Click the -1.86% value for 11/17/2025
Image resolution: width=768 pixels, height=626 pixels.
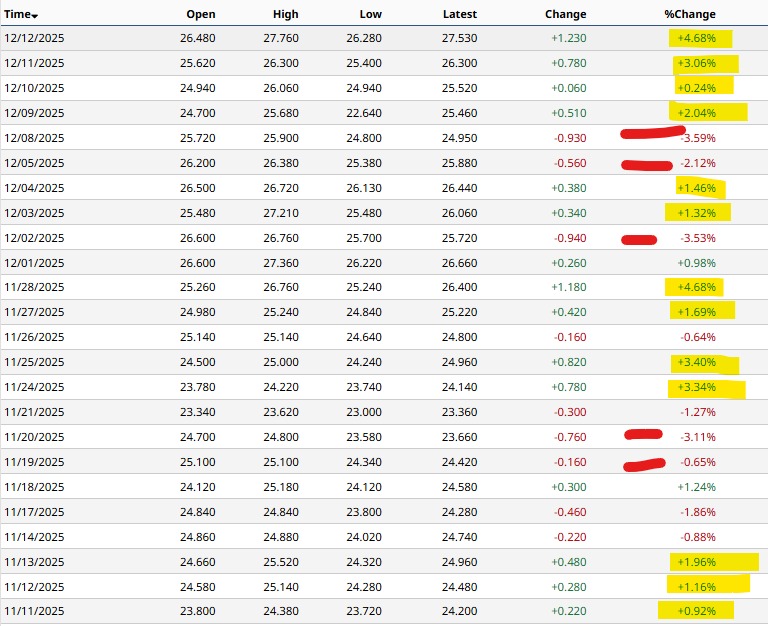click(x=697, y=512)
